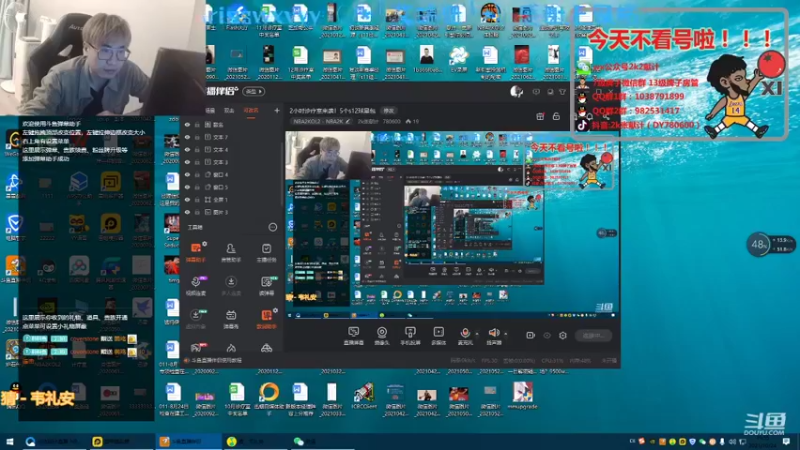
Task: Open the cast-icon tool with red badge
Action: [196, 348]
